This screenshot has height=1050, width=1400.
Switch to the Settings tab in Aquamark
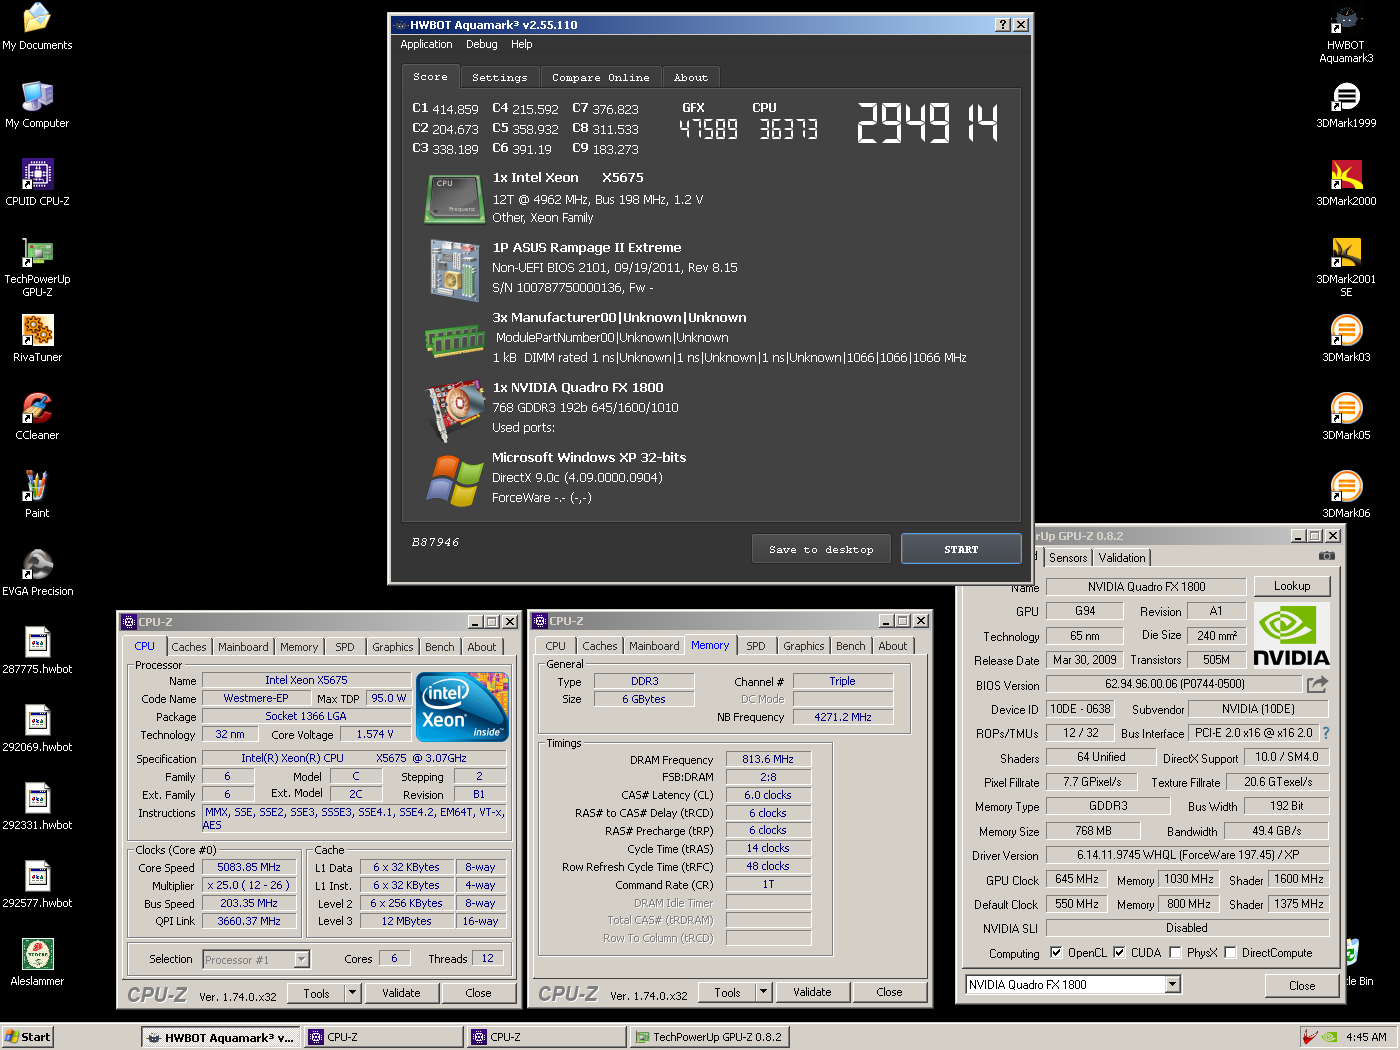click(499, 77)
